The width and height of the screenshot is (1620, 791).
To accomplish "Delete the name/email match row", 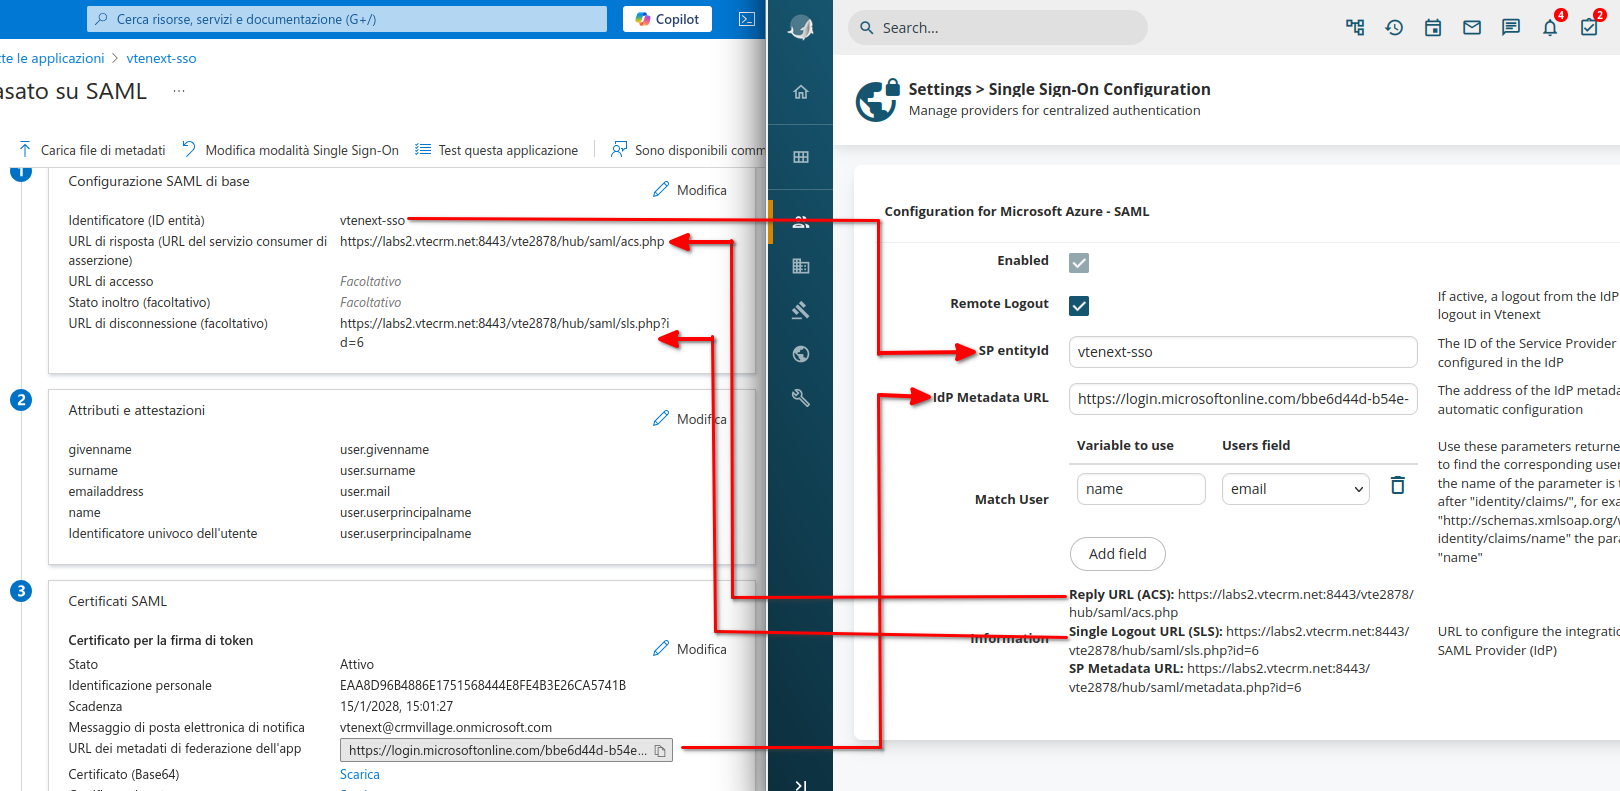I will 1398,485.
